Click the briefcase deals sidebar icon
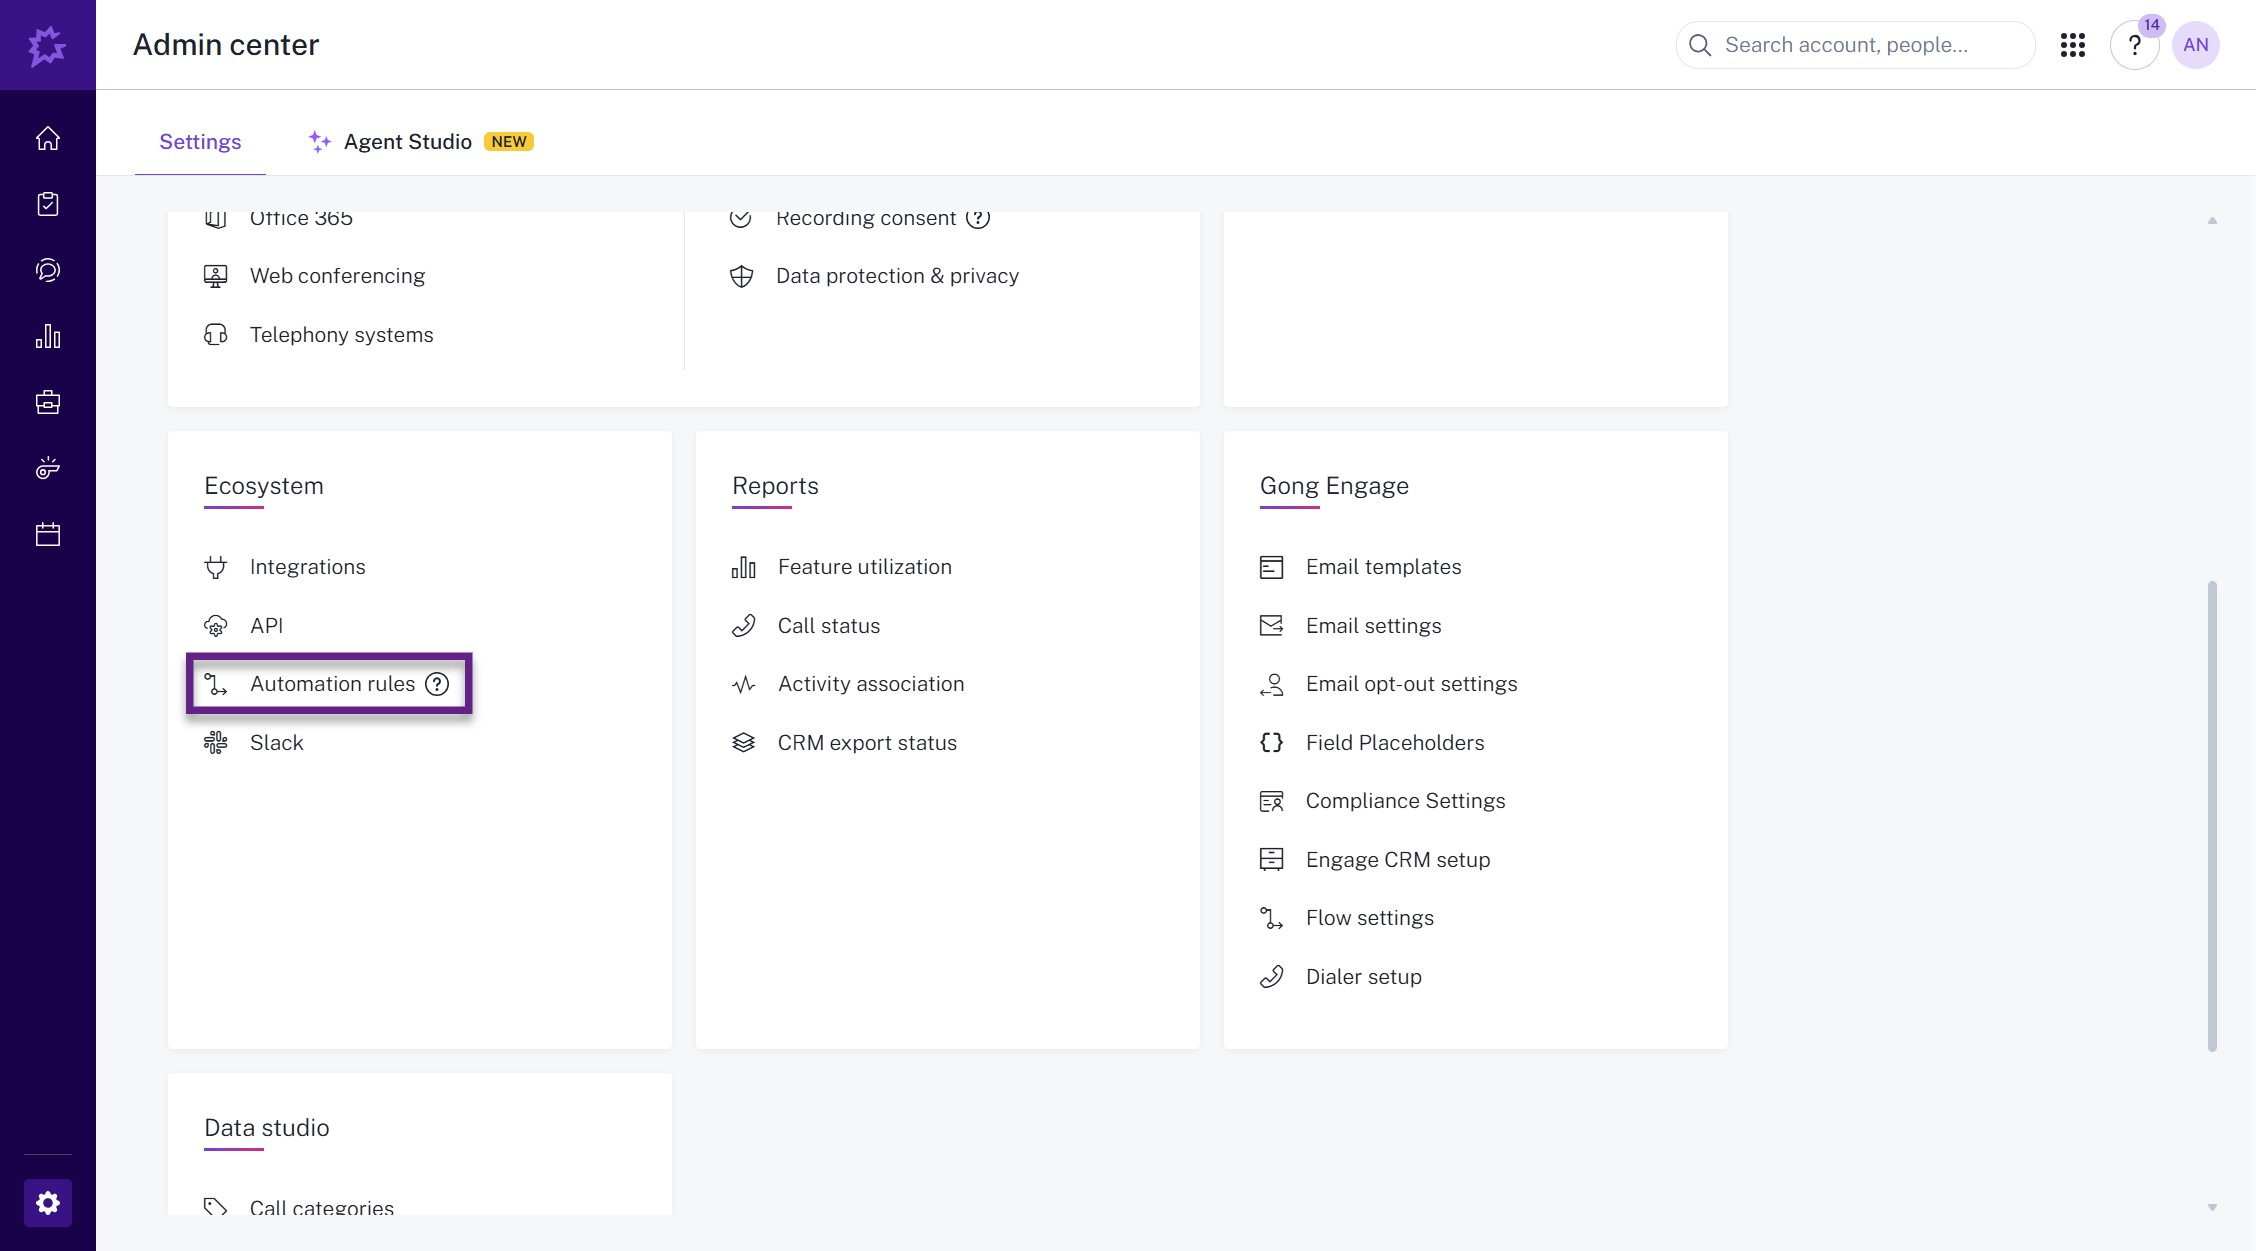The height and width of the screenshot is (1251, 2256). click(48, 402)
